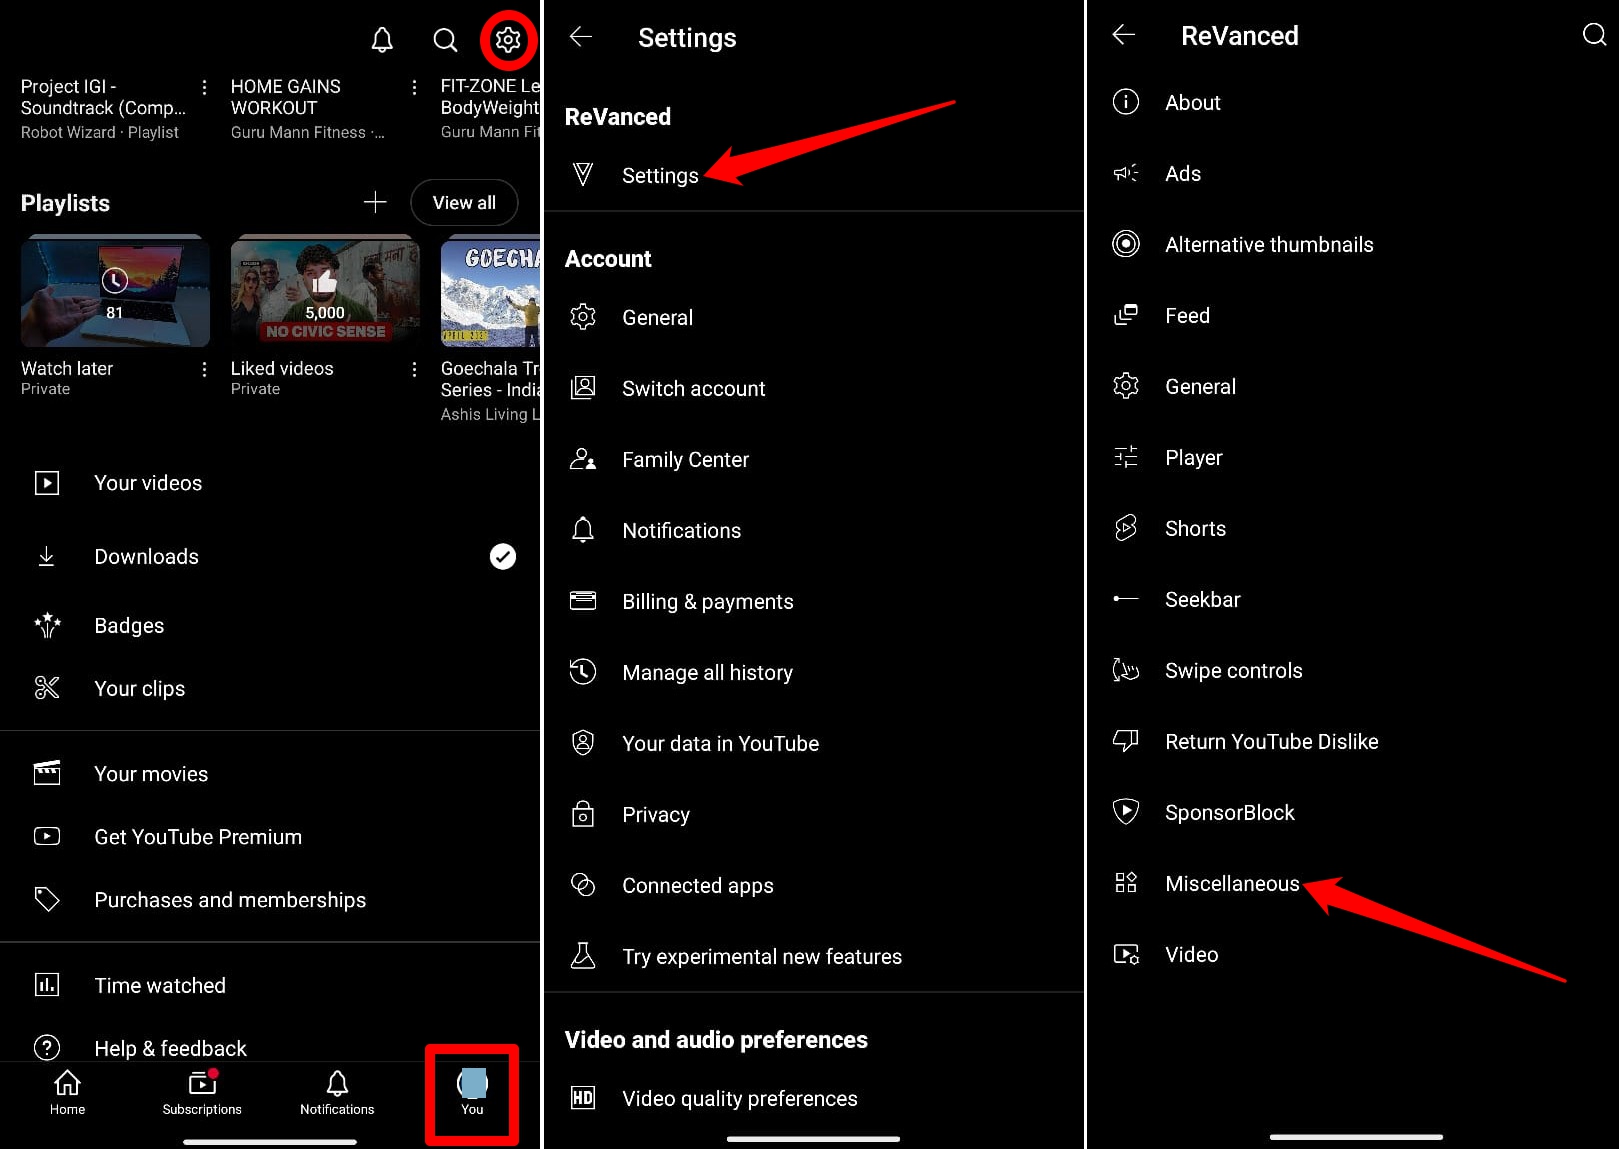
Task: Open SponsorBlock settings
Action: 1229,813
